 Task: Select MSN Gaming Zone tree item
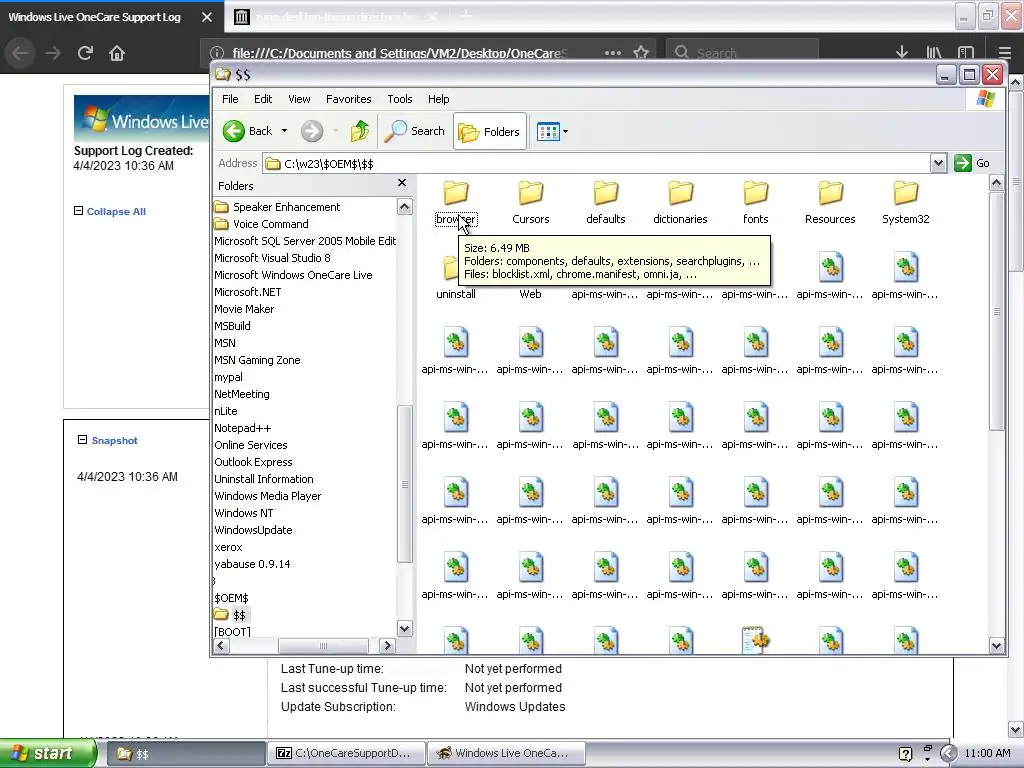click(257, 360)
